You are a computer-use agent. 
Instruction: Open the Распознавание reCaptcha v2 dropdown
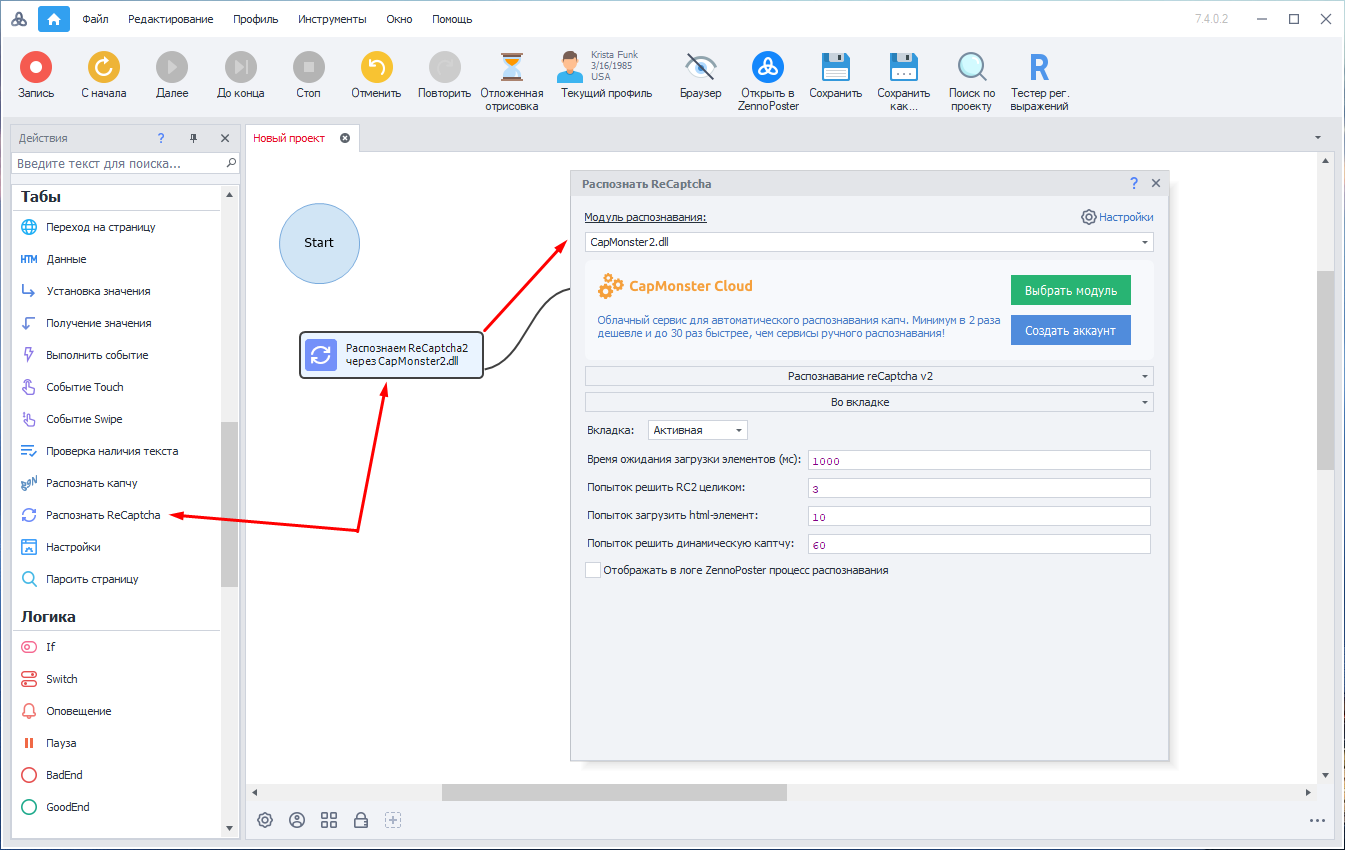pyautogui.click(x=868, y=376)
